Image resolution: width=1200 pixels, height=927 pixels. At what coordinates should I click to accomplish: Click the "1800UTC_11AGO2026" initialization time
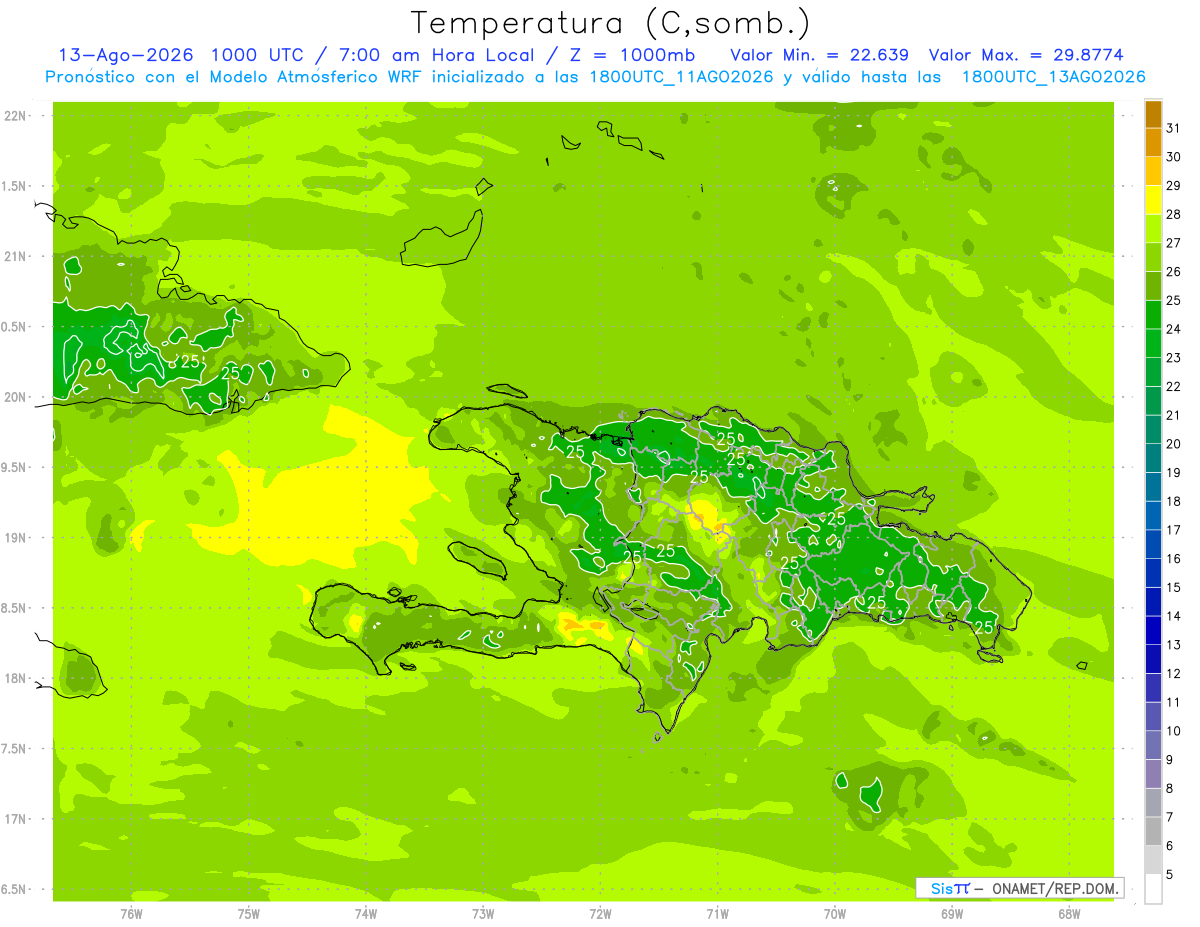(681, 77)
